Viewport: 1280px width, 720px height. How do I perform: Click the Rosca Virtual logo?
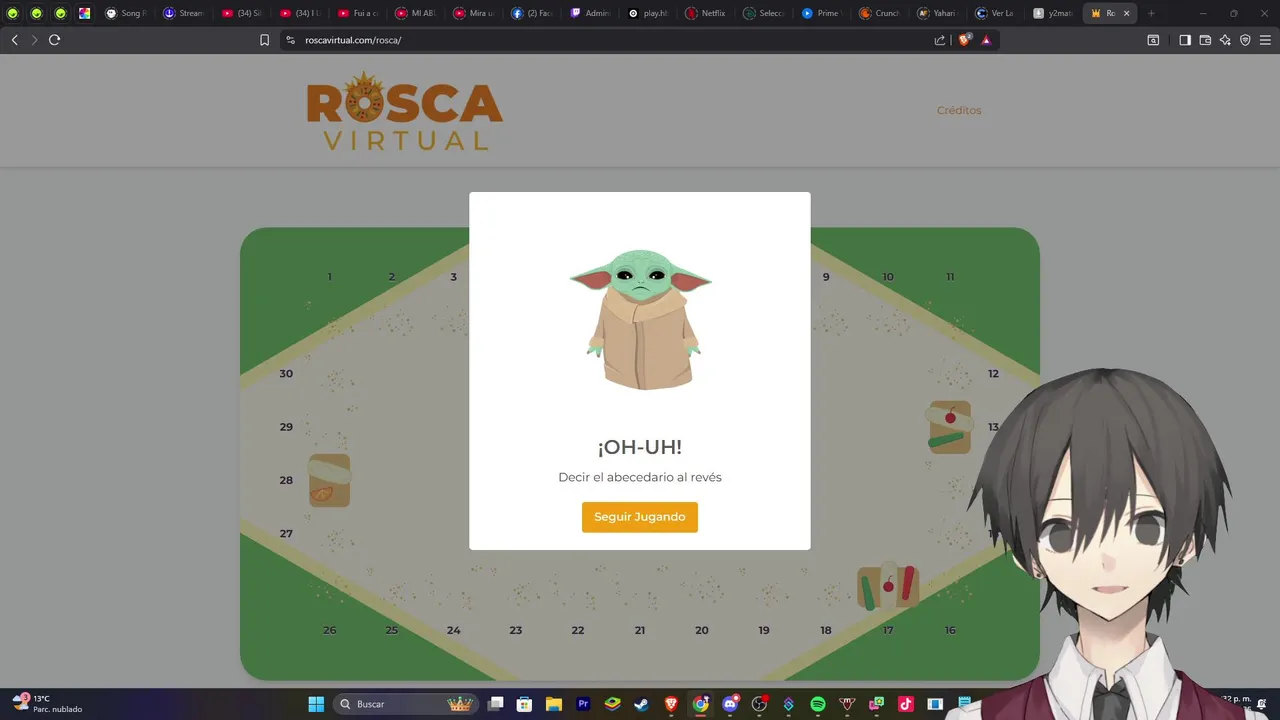405,111
